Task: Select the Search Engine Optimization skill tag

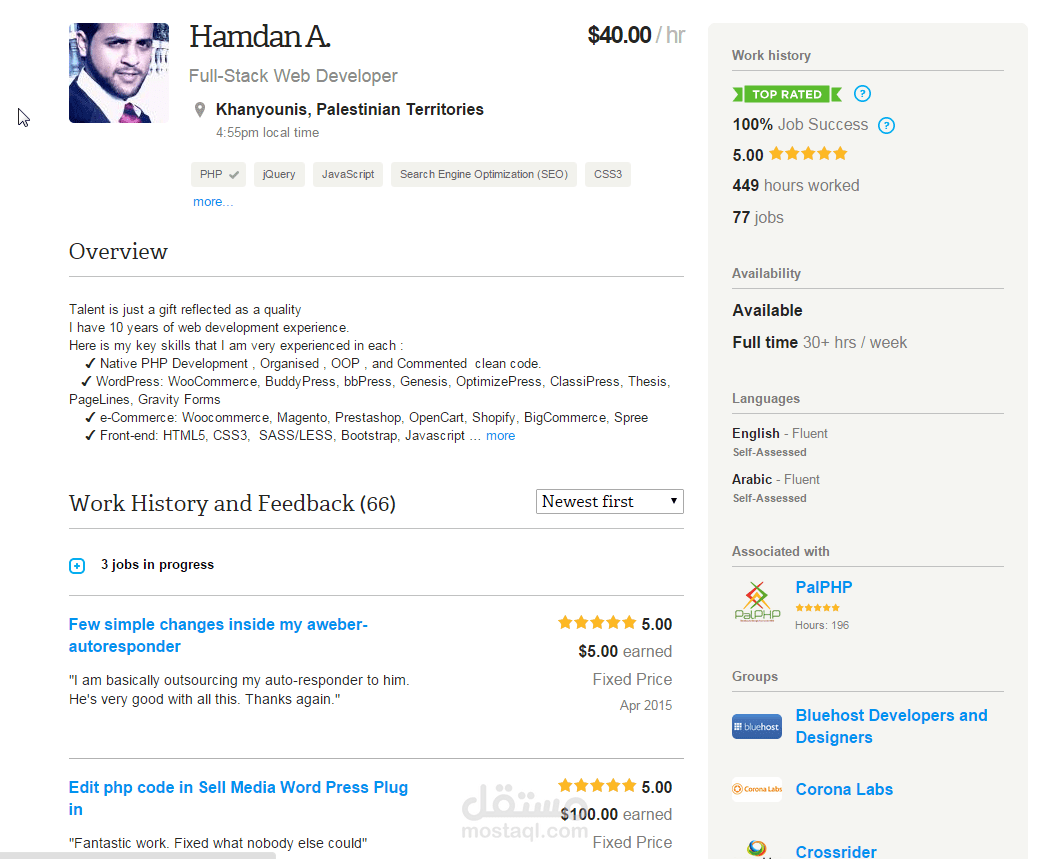Action: [483, 174]
